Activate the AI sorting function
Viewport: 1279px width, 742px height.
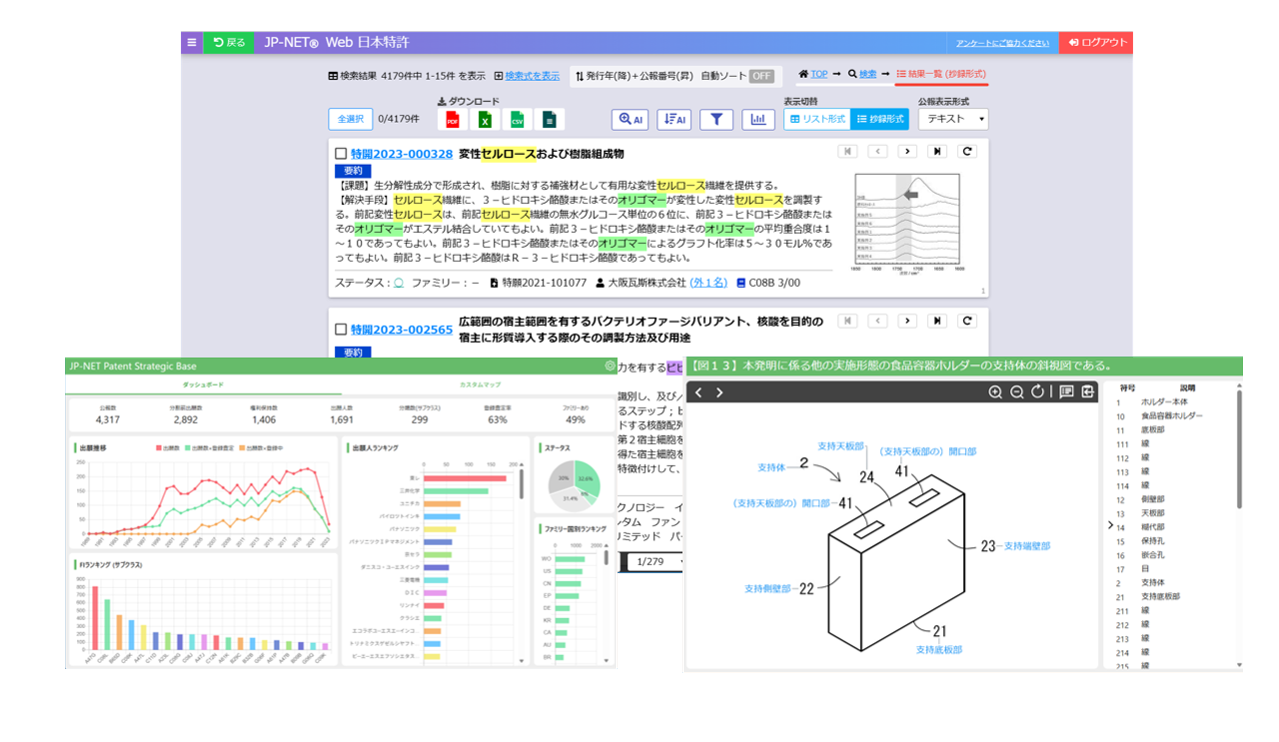point(674,119)
